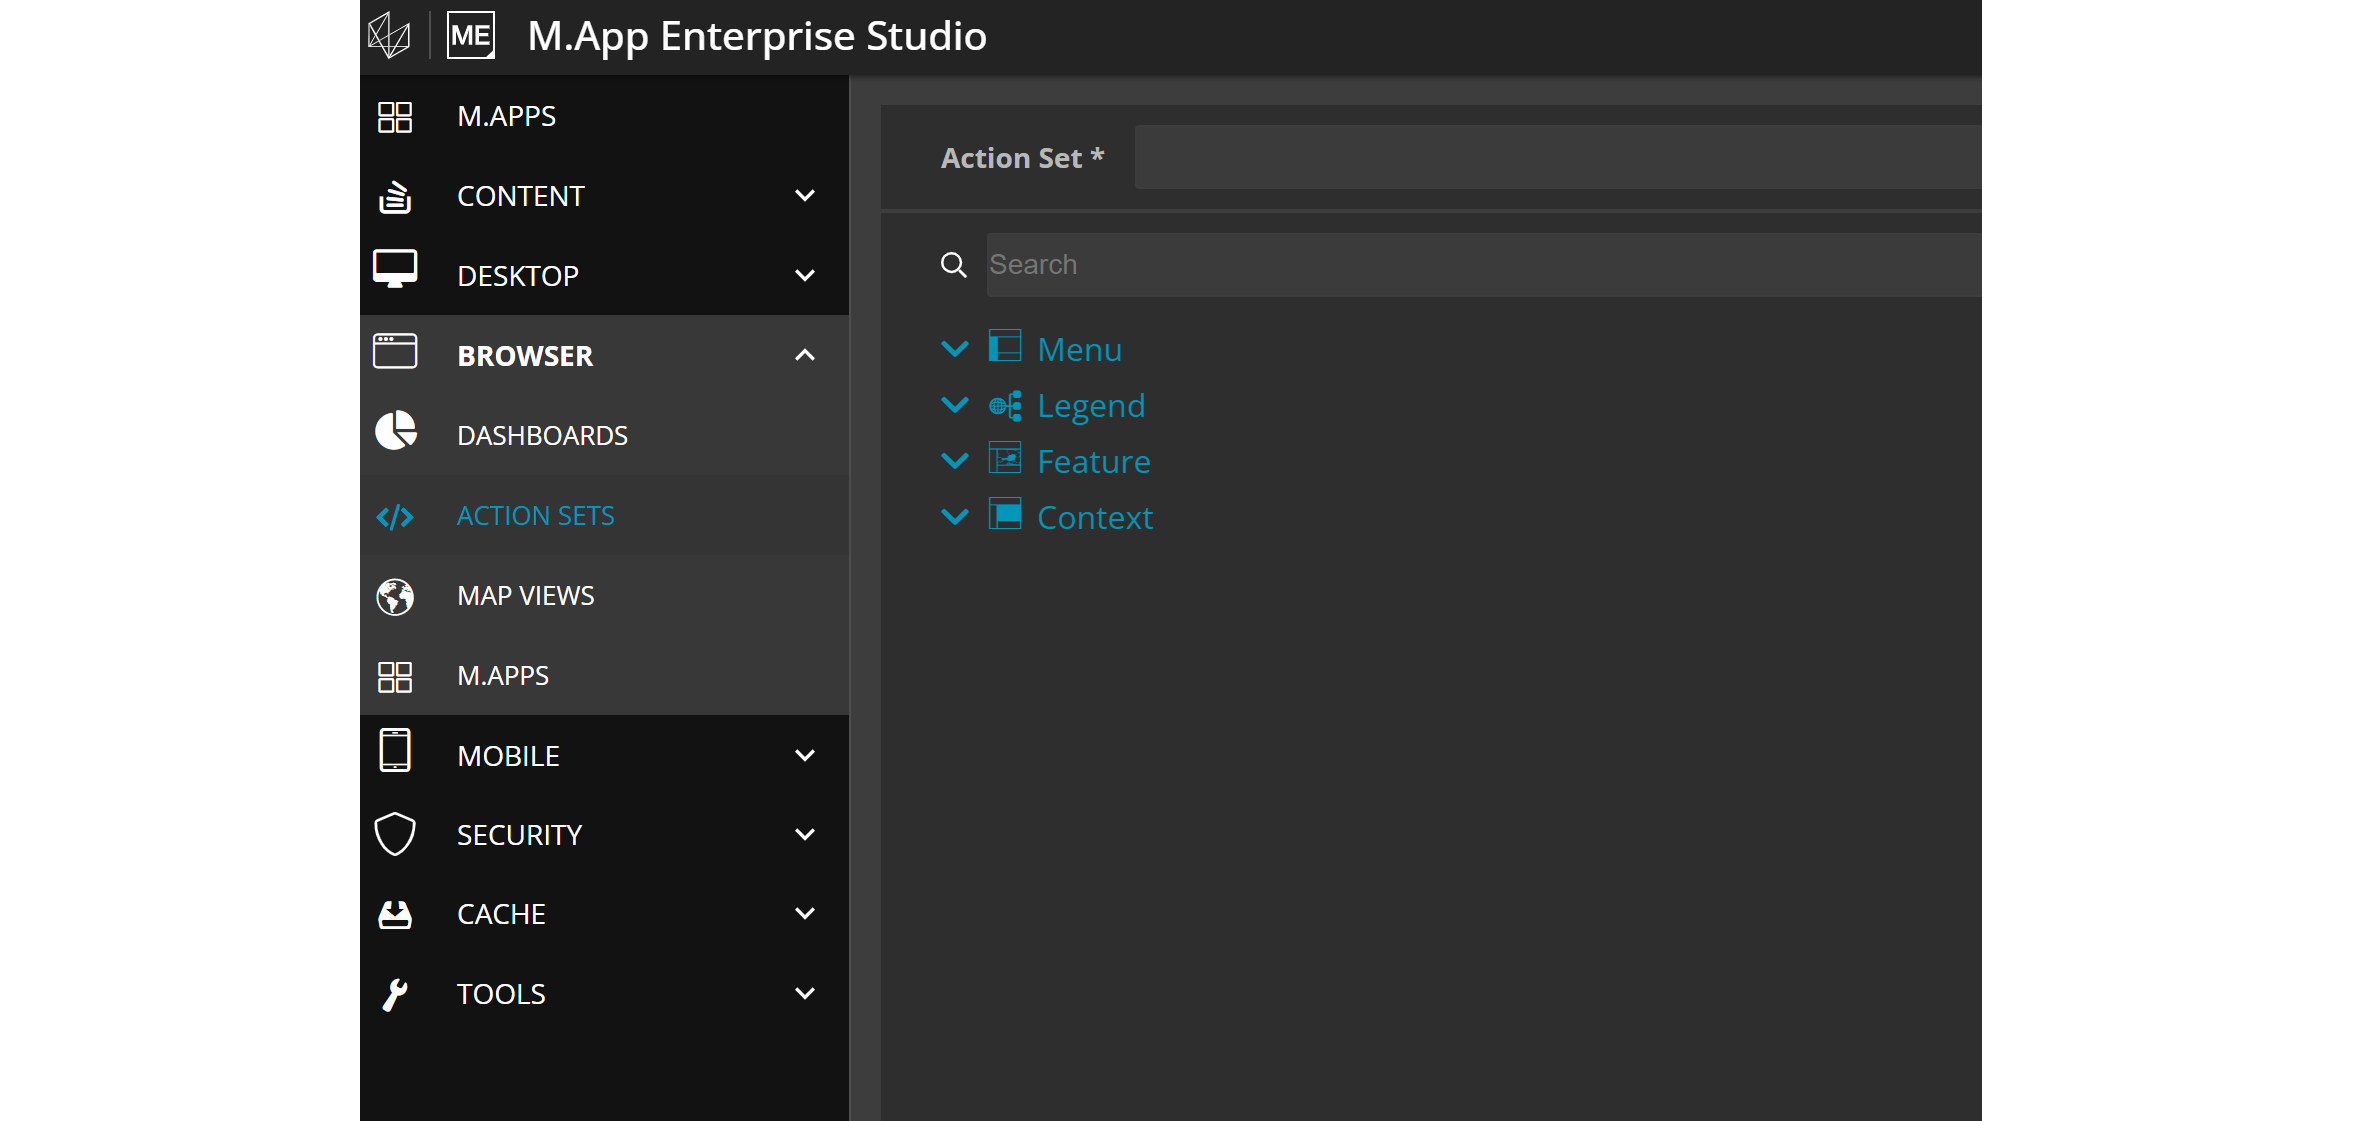Screen dimensions: 2370x1121
Task: Expand the MOBILE section chevron
Action: [x=805, y=755]
